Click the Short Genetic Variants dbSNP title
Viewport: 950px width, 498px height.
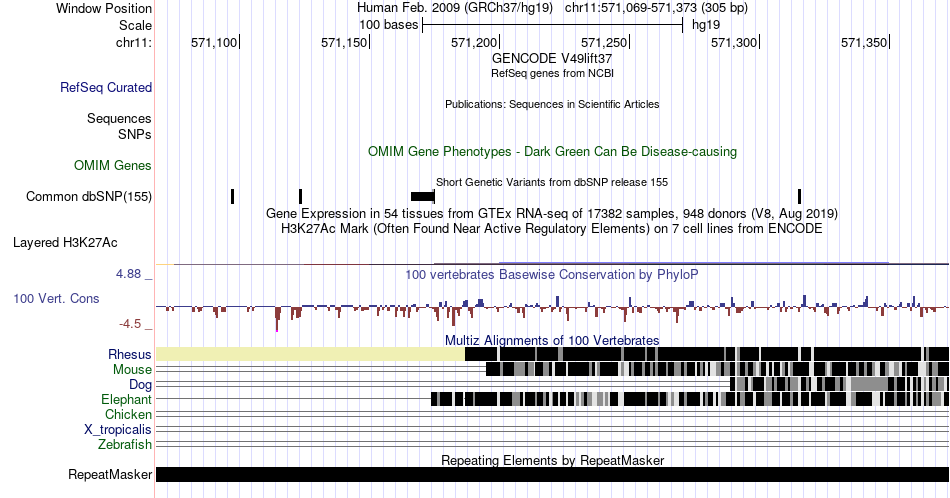(552, 182)
